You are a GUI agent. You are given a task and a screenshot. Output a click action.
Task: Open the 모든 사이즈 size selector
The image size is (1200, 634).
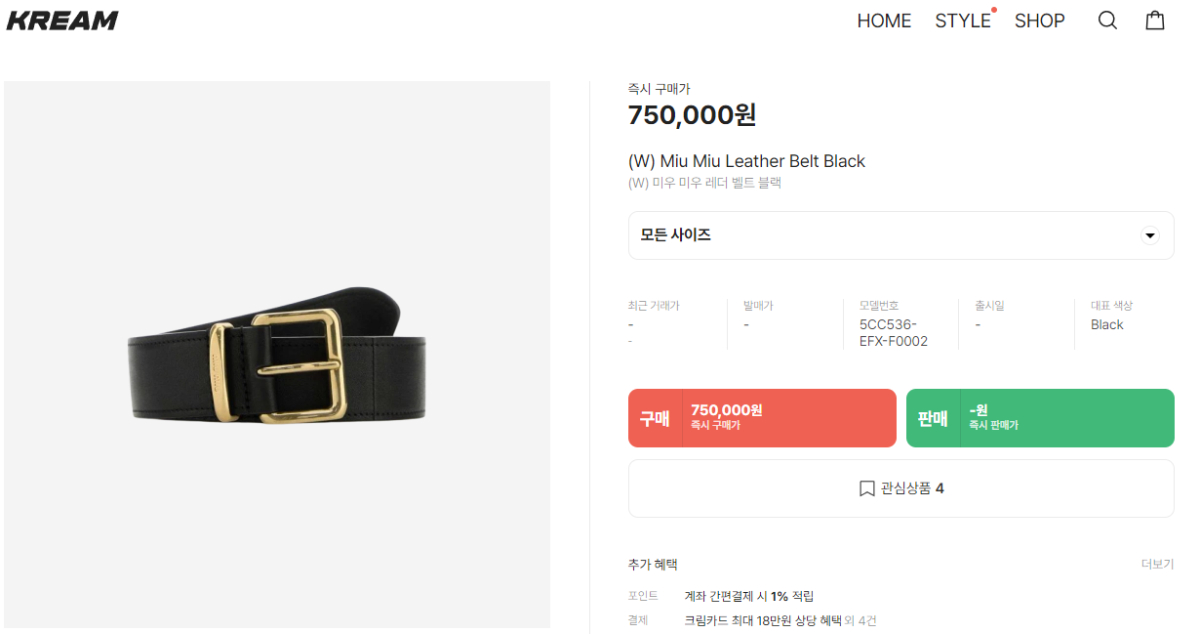pyautogui.click(x=901, y=236)
